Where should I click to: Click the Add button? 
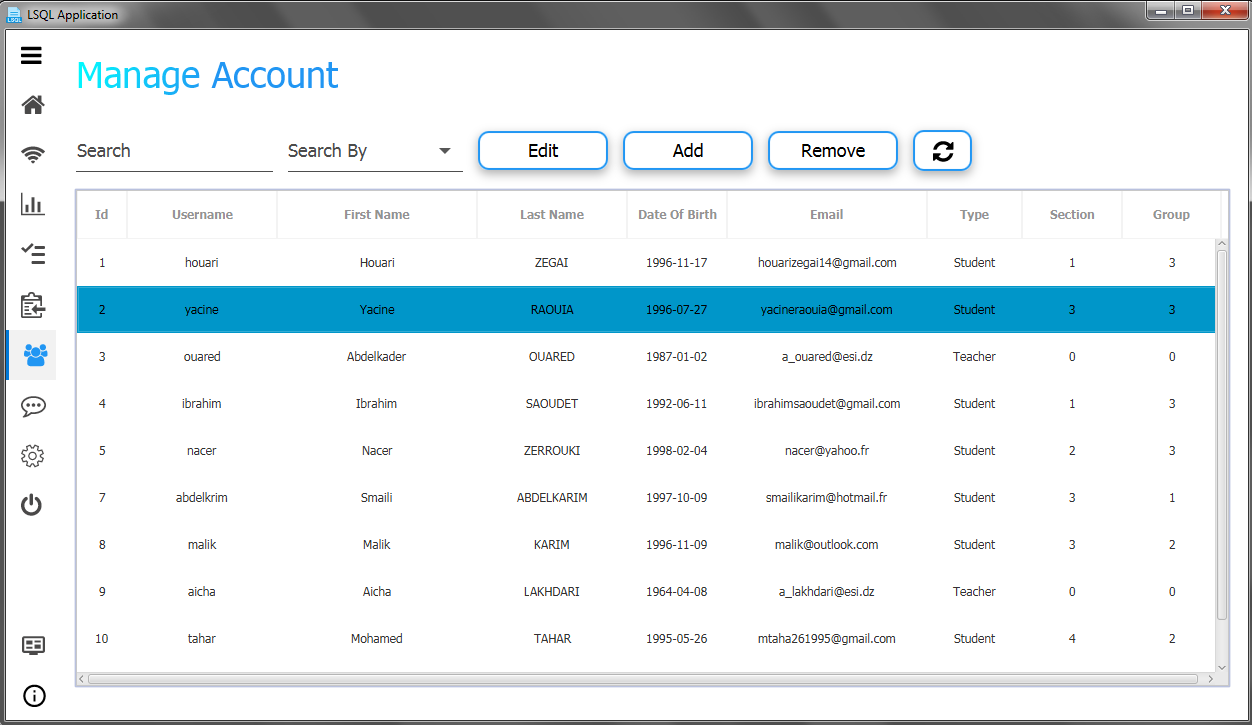tap(688, 151)
